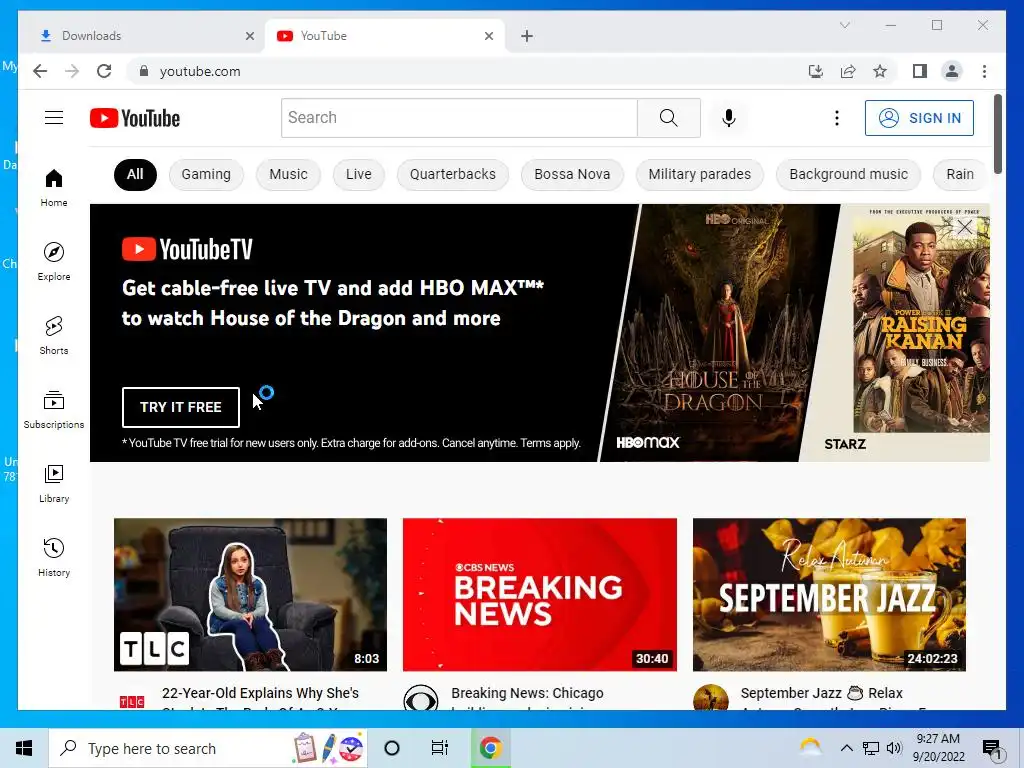Screen dimensions: 1024x768
Task: Bookmark this page with star icon
Action: point(880,71)
